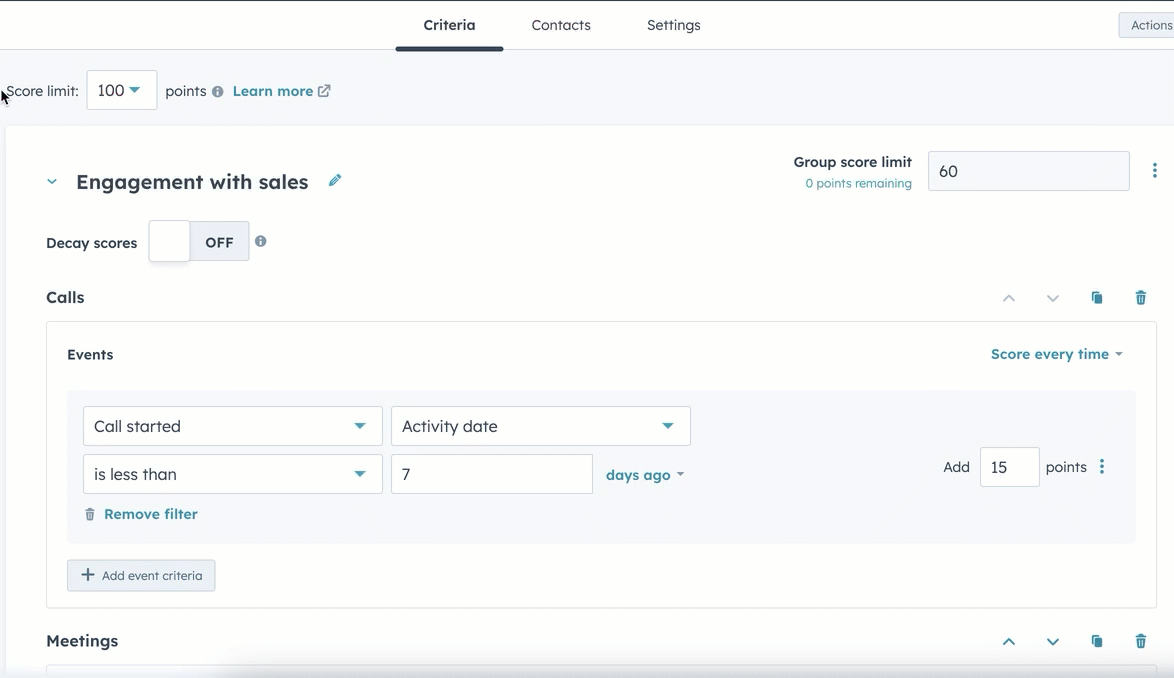Move the Calls section up
The image size is (1174, 678).
click(1008, 297)
